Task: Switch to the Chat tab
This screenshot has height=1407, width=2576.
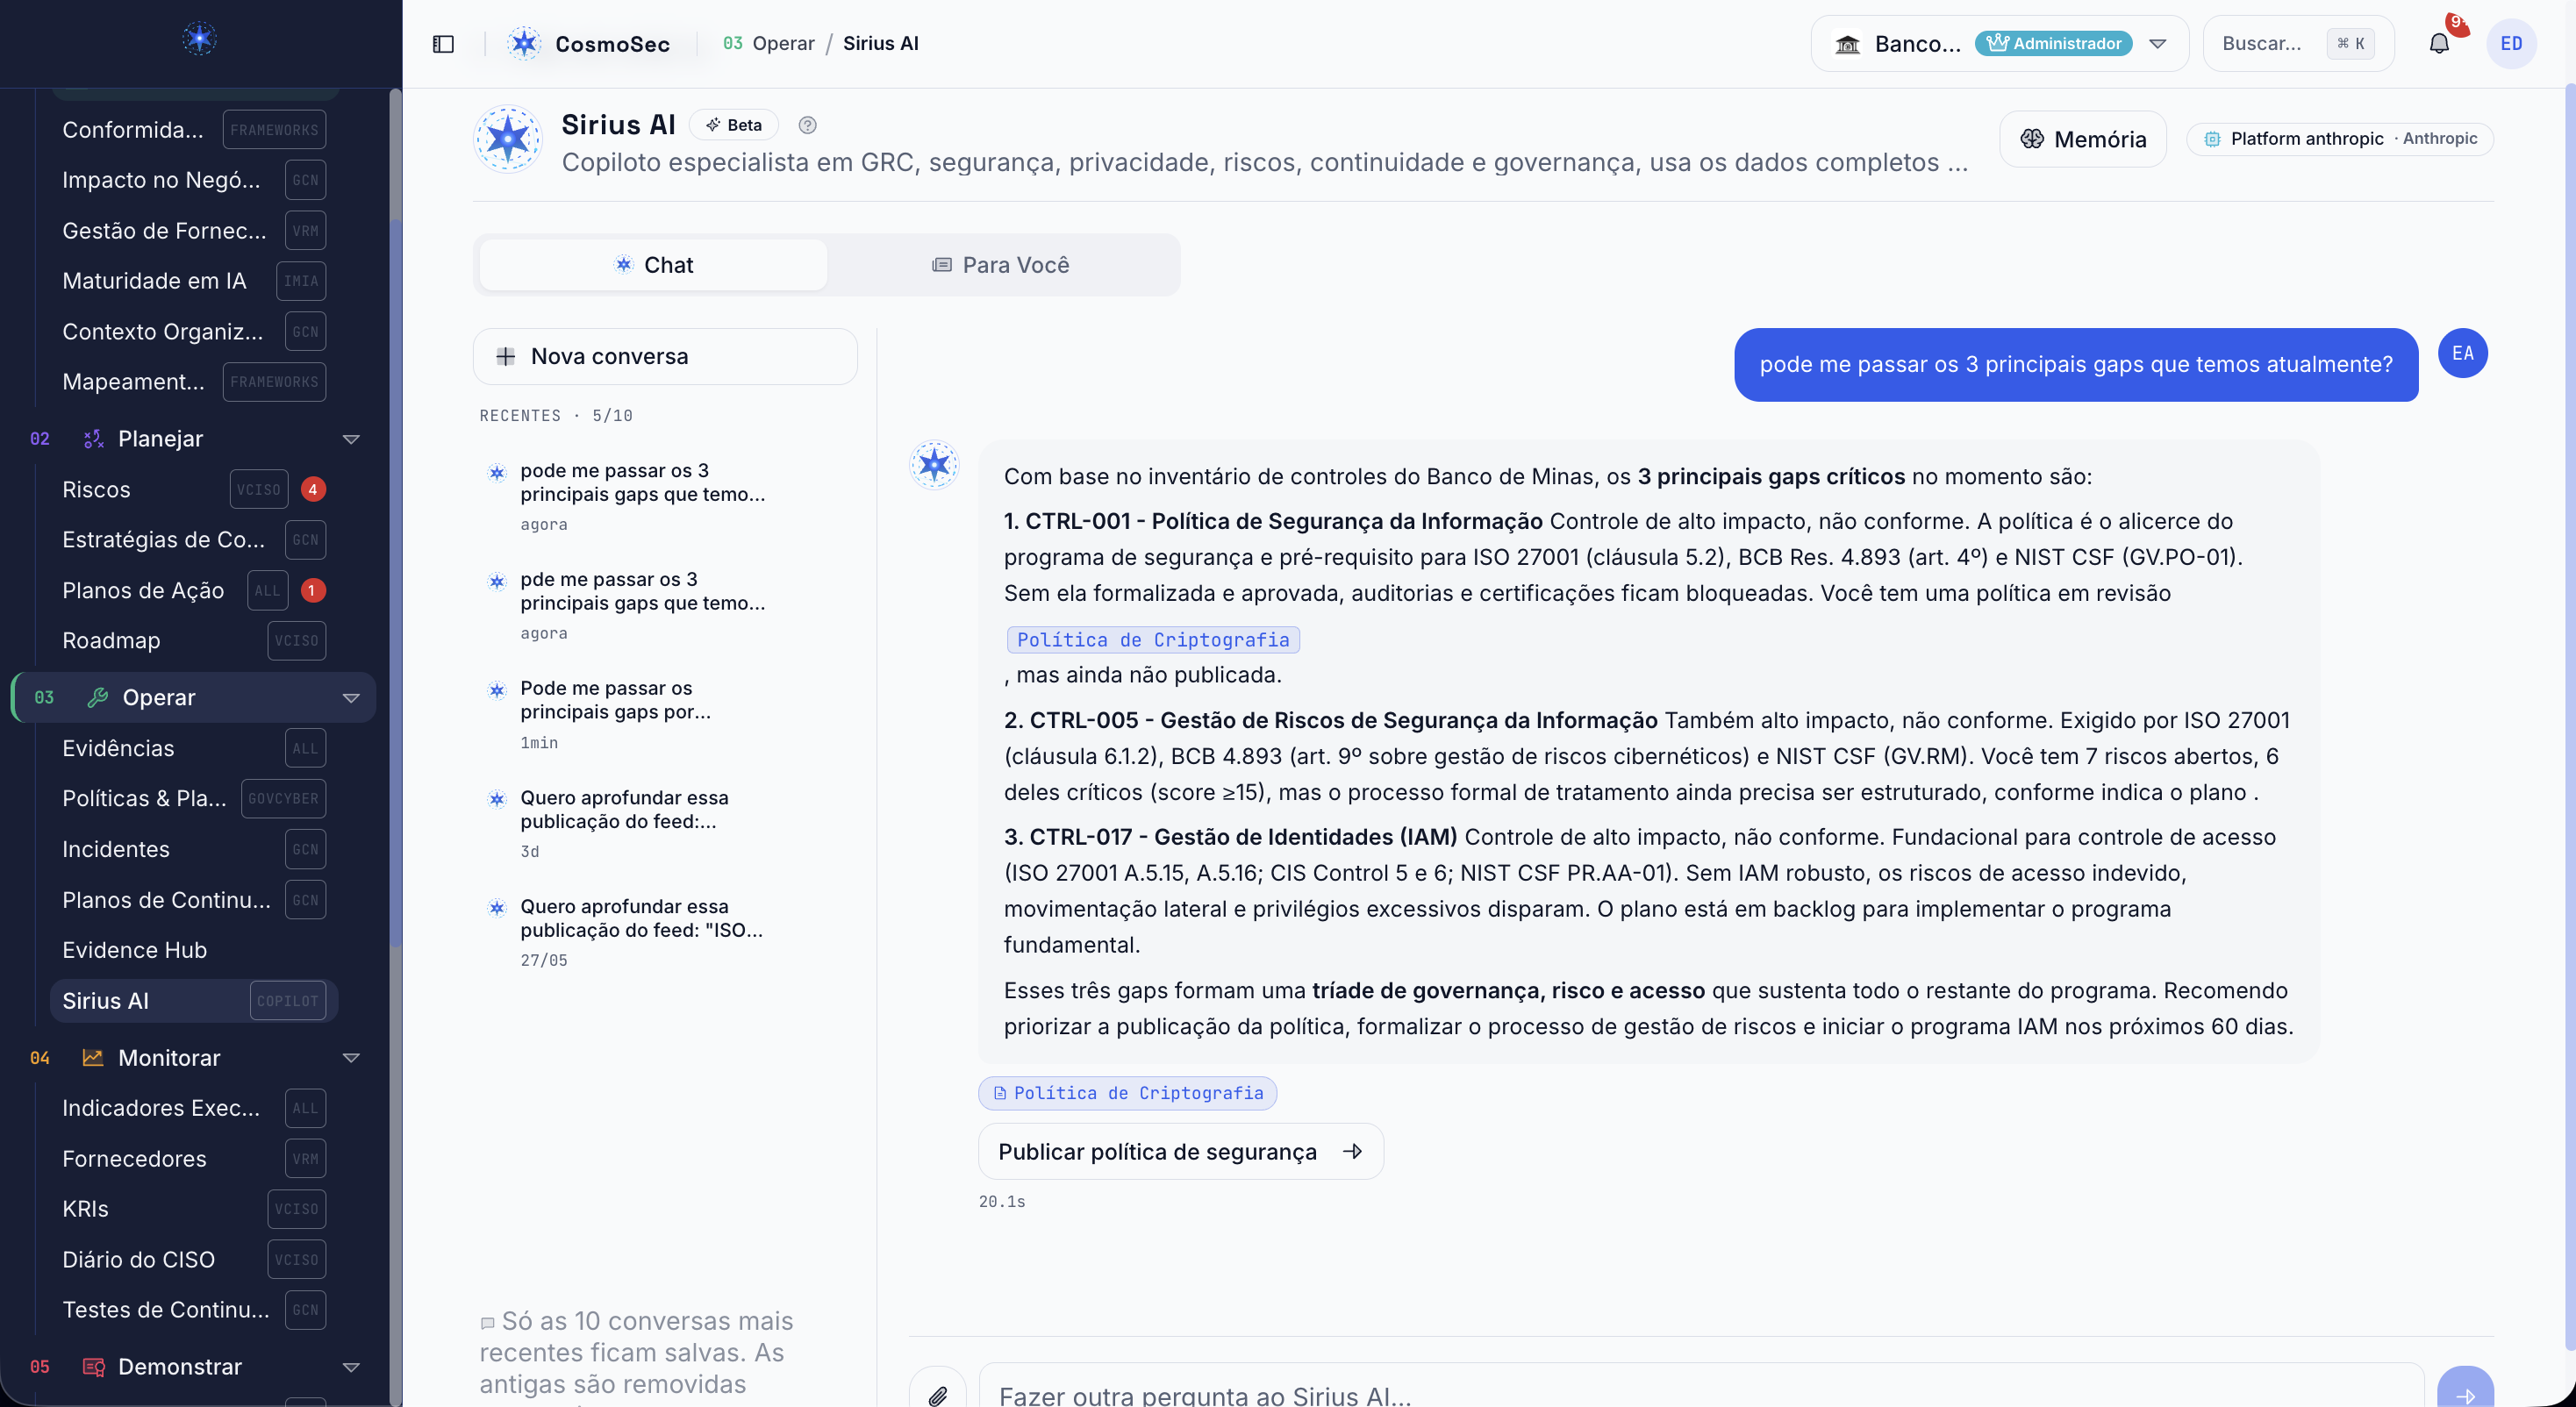Action: [x=653, y=265]
